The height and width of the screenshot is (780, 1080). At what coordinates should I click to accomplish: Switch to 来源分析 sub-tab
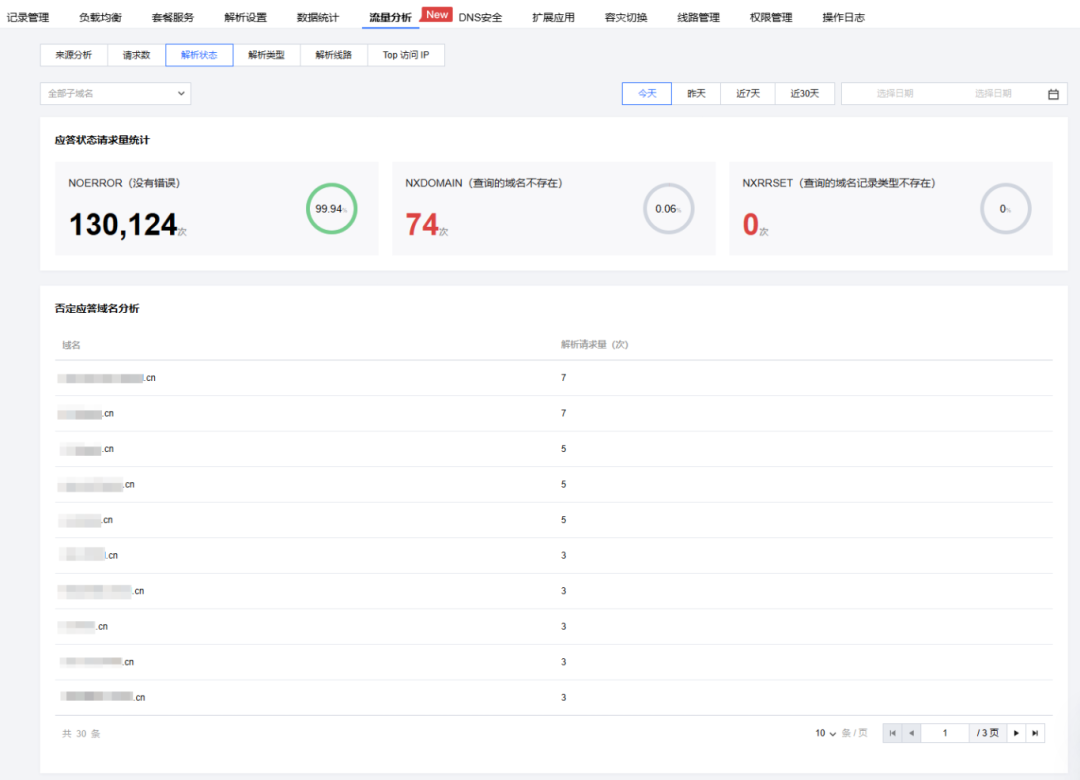point(74,55)
